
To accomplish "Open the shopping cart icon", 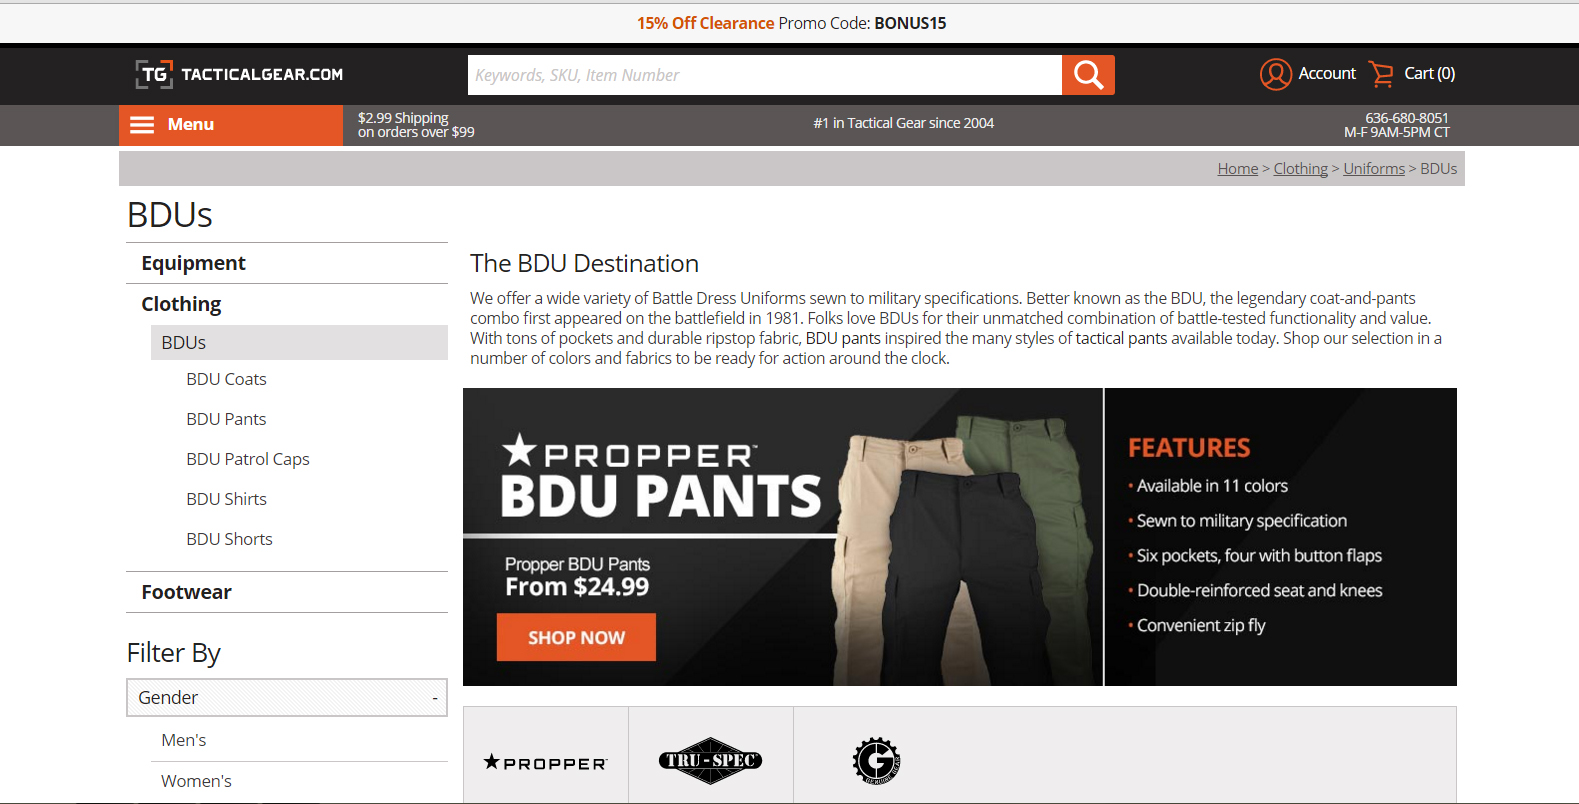I will tap(1381, 74).
